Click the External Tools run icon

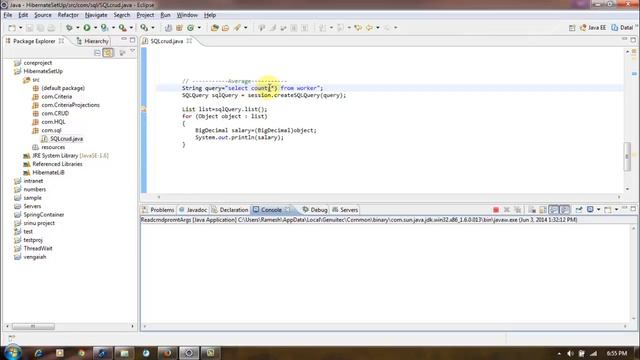click(122, 28)
